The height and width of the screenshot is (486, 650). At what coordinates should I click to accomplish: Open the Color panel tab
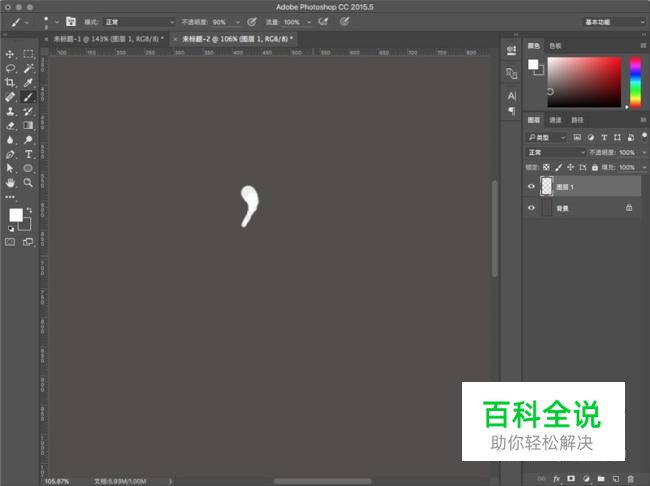tap(534, 46)
